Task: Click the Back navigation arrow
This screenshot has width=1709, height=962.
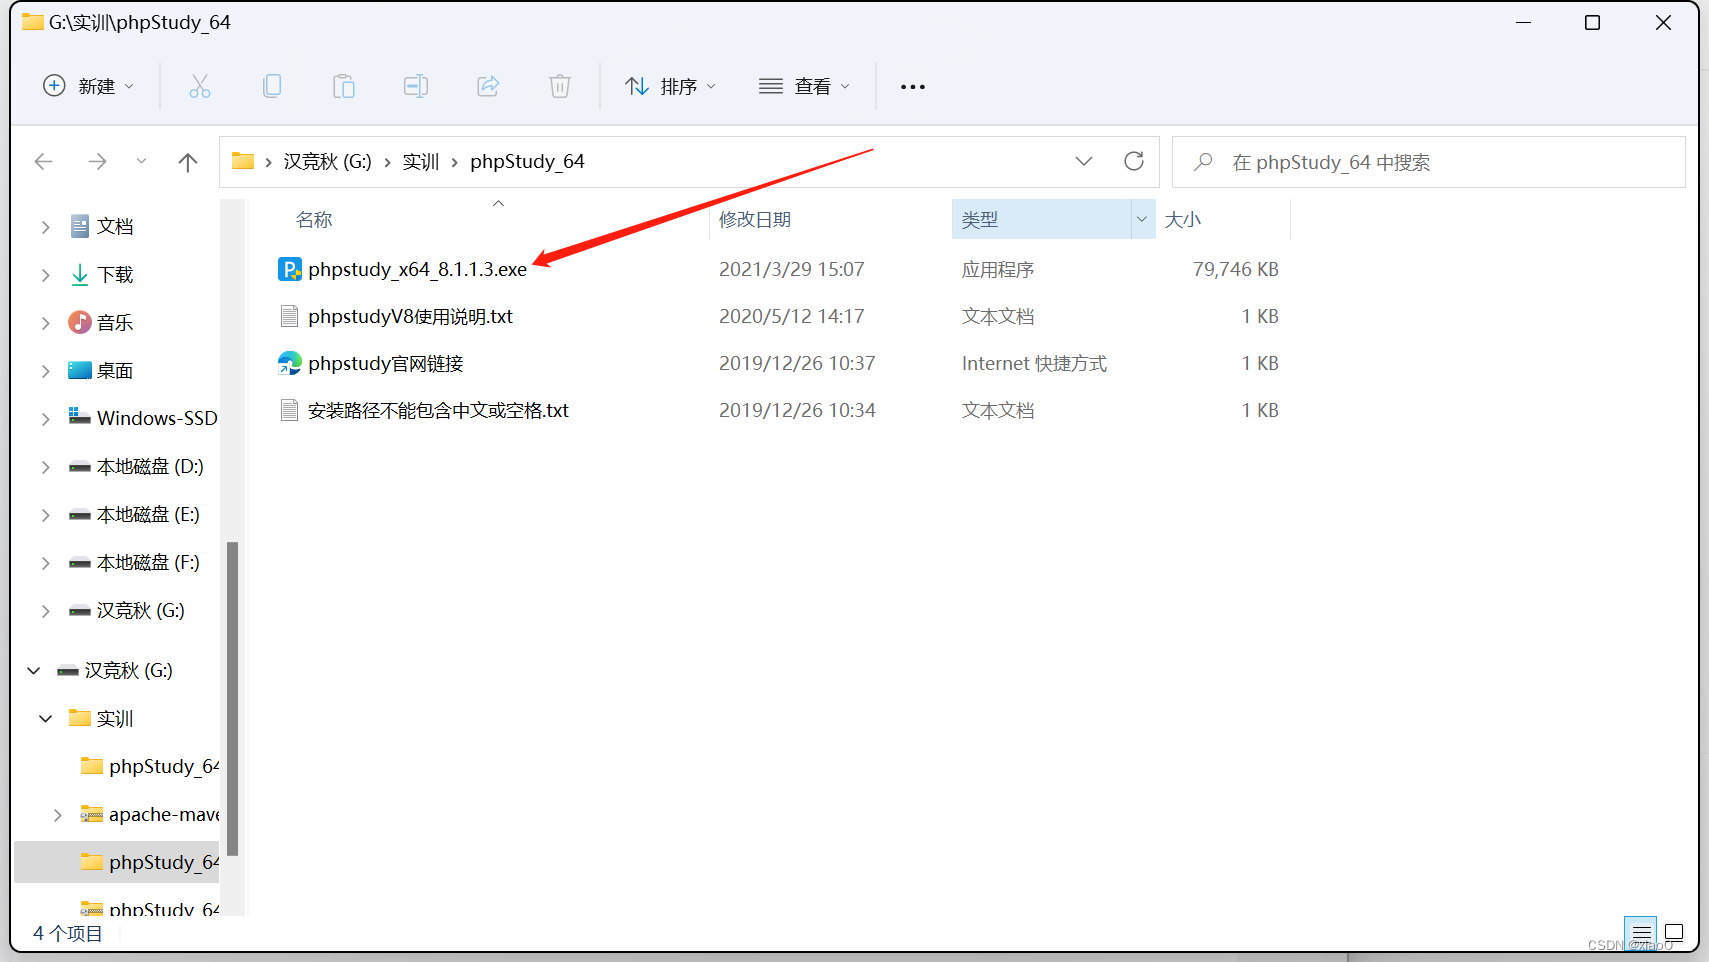Action: [x=43, y=161]
